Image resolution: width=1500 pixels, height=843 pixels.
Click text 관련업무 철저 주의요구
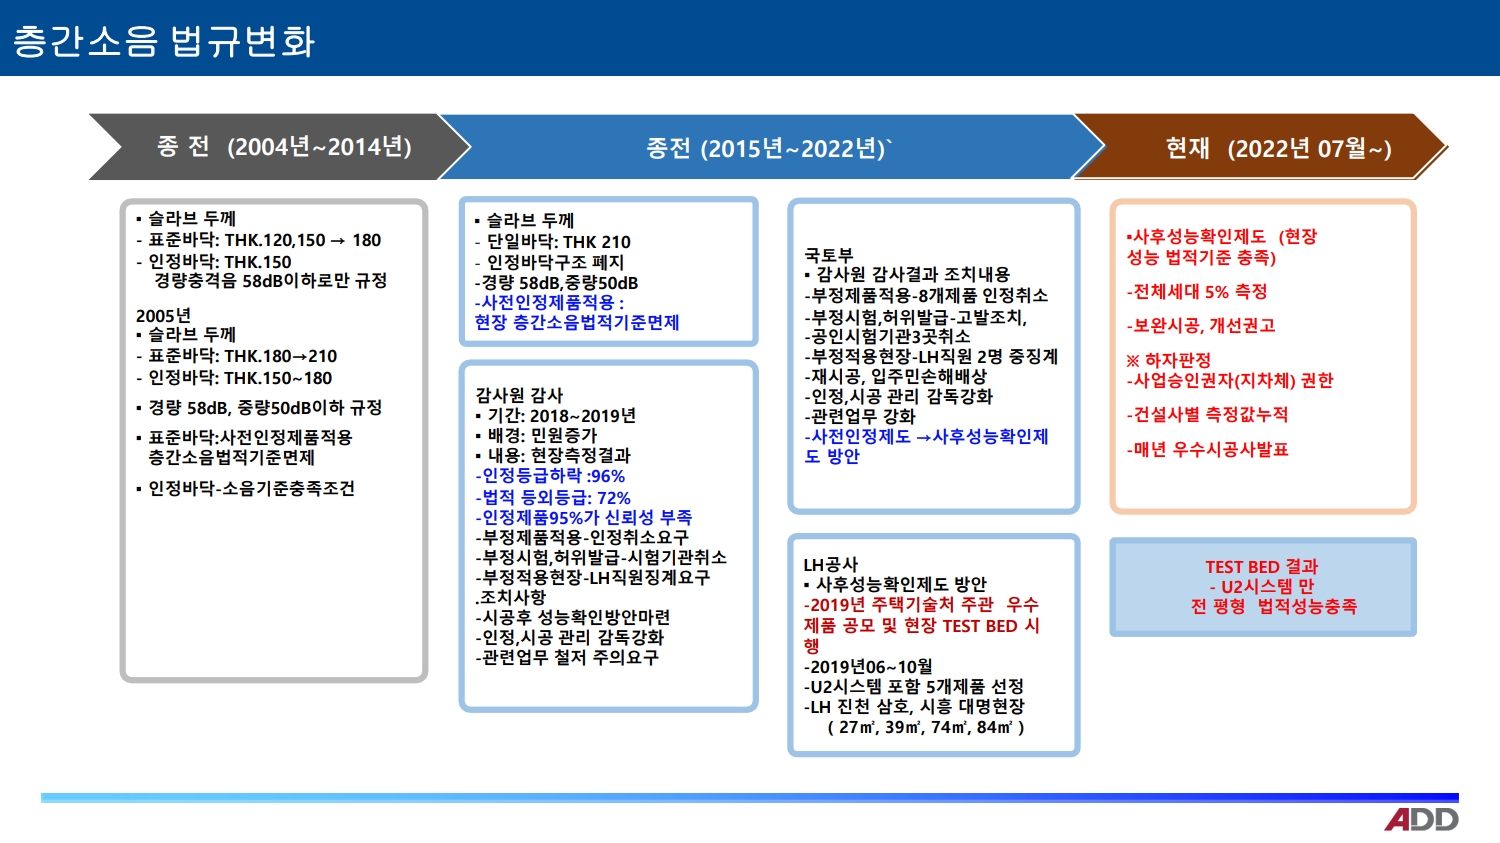click(570, 658)
